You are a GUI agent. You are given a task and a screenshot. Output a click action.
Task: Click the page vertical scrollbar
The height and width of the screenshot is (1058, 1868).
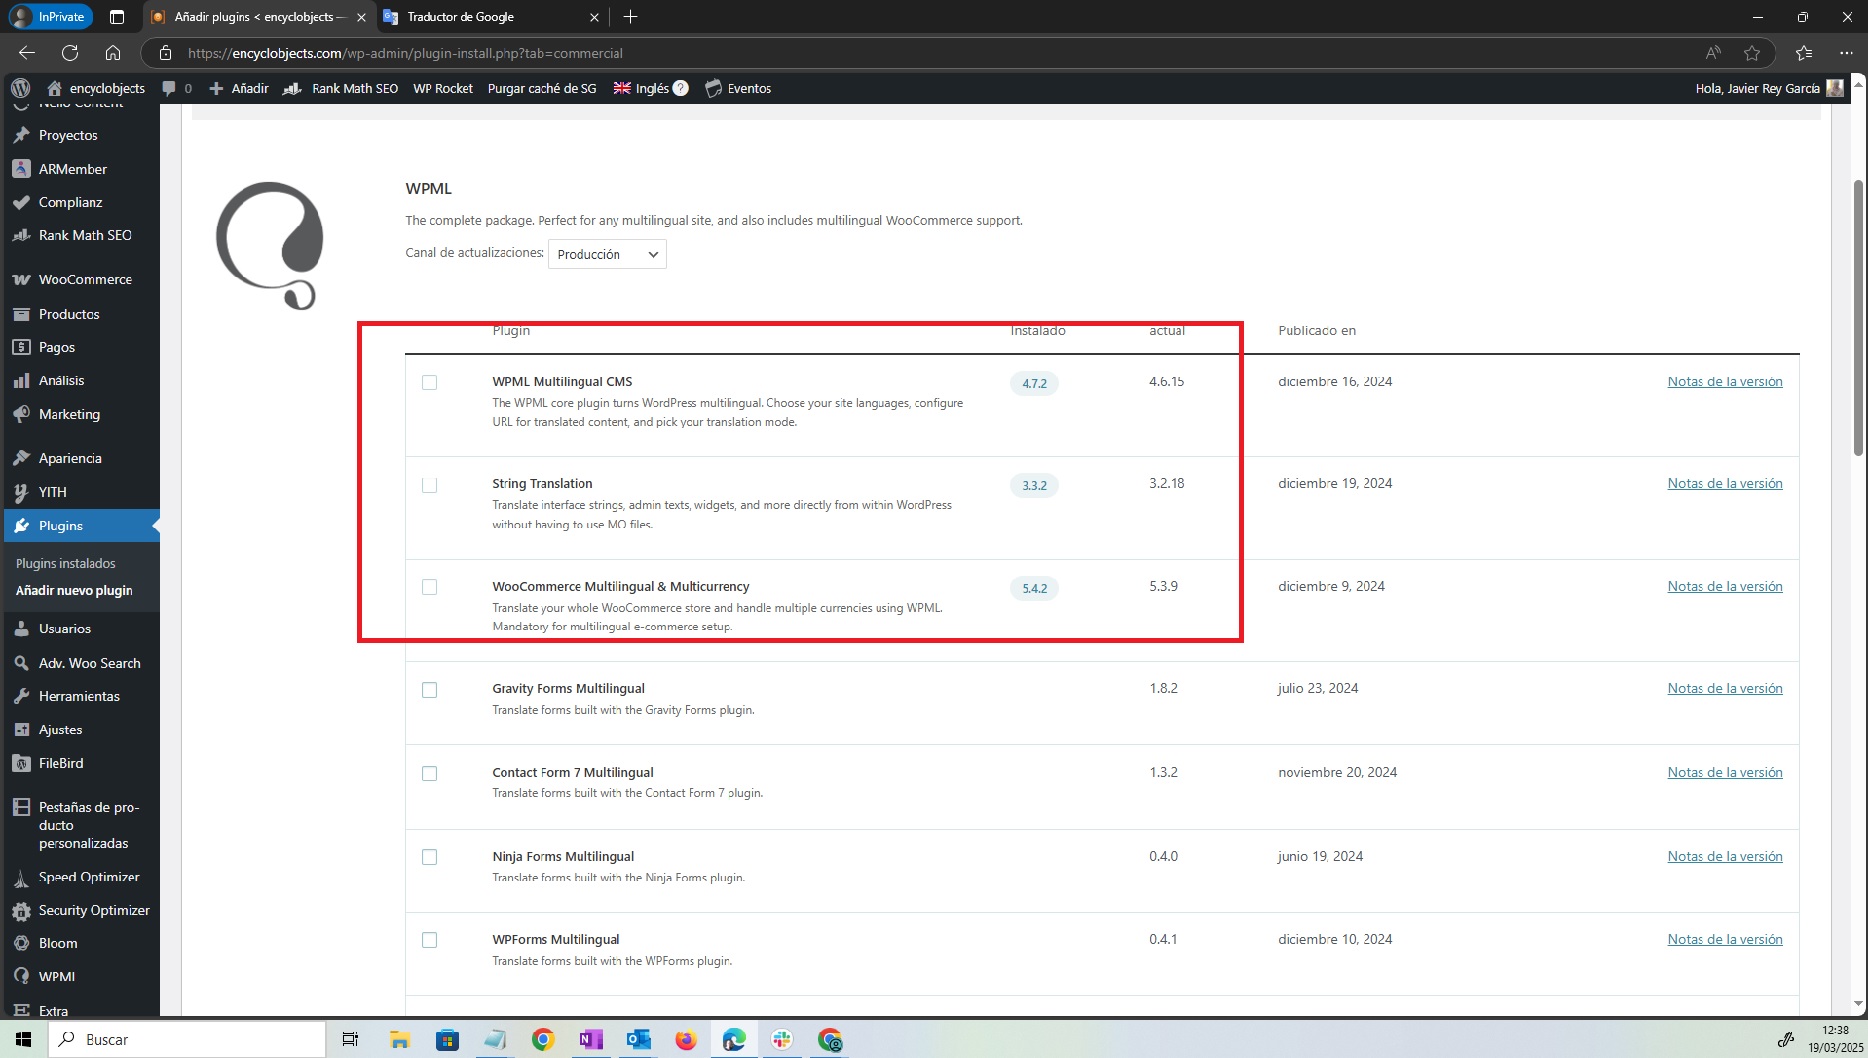1859,318
